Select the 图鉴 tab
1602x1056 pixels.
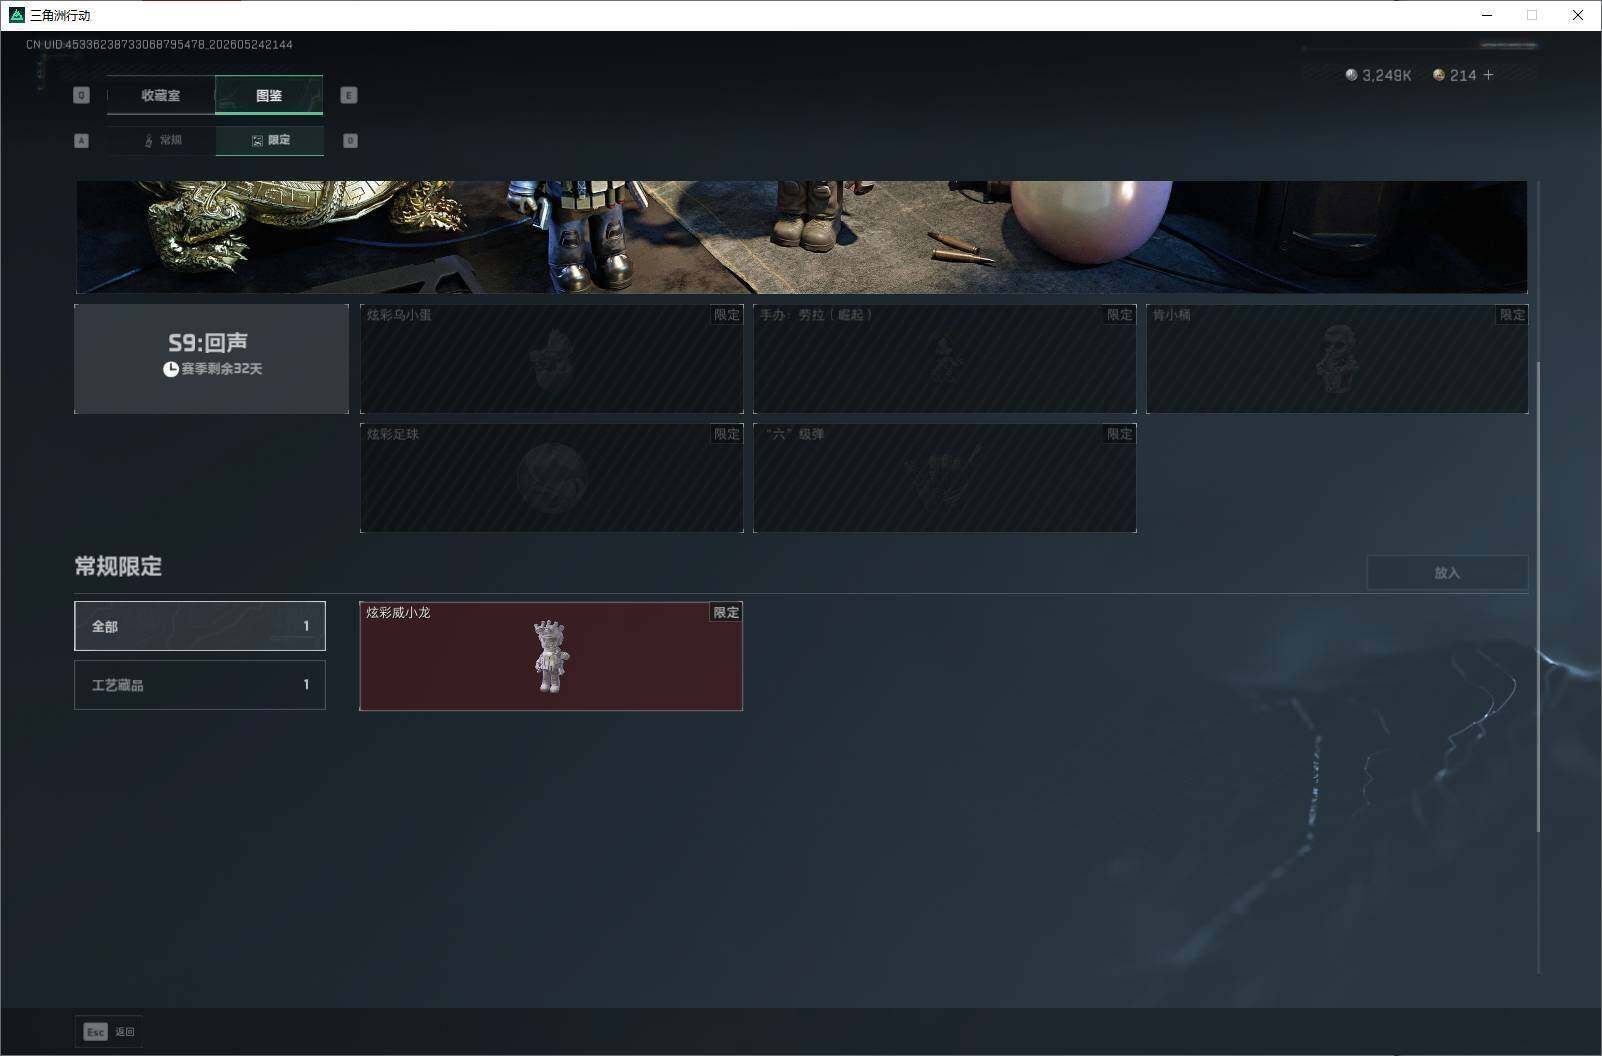tap(269, 95)
